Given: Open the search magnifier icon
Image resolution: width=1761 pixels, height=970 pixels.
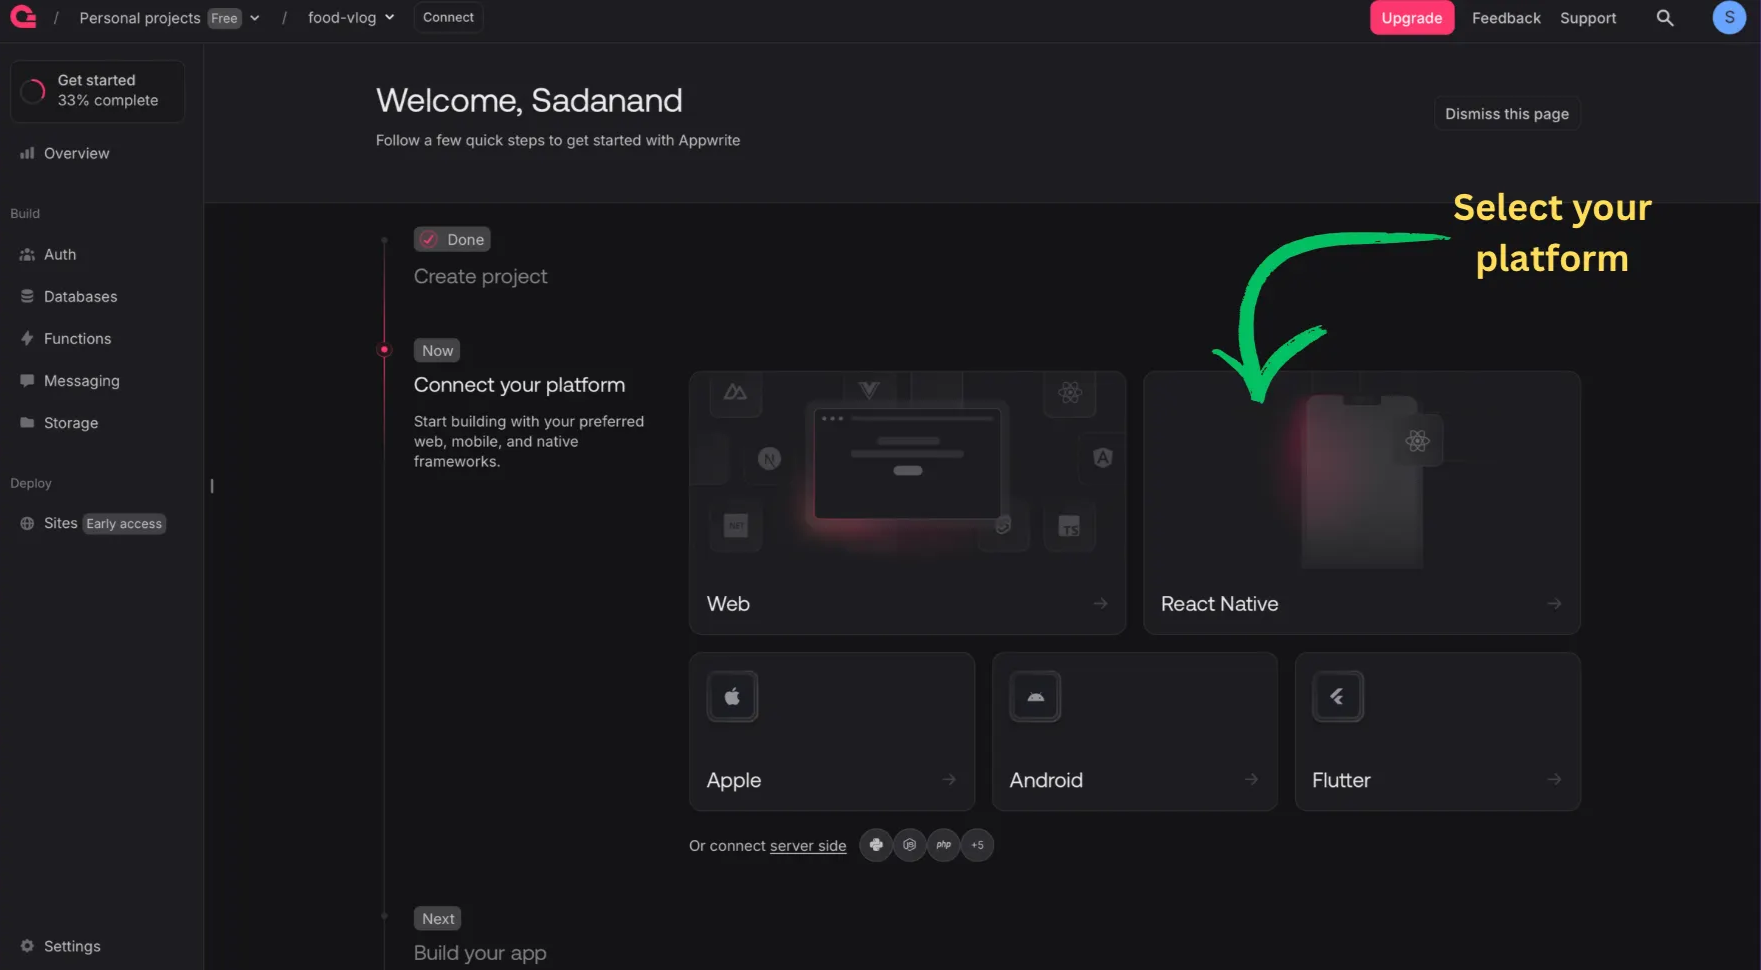Looking at the screenshot, I should (1665, 18).
